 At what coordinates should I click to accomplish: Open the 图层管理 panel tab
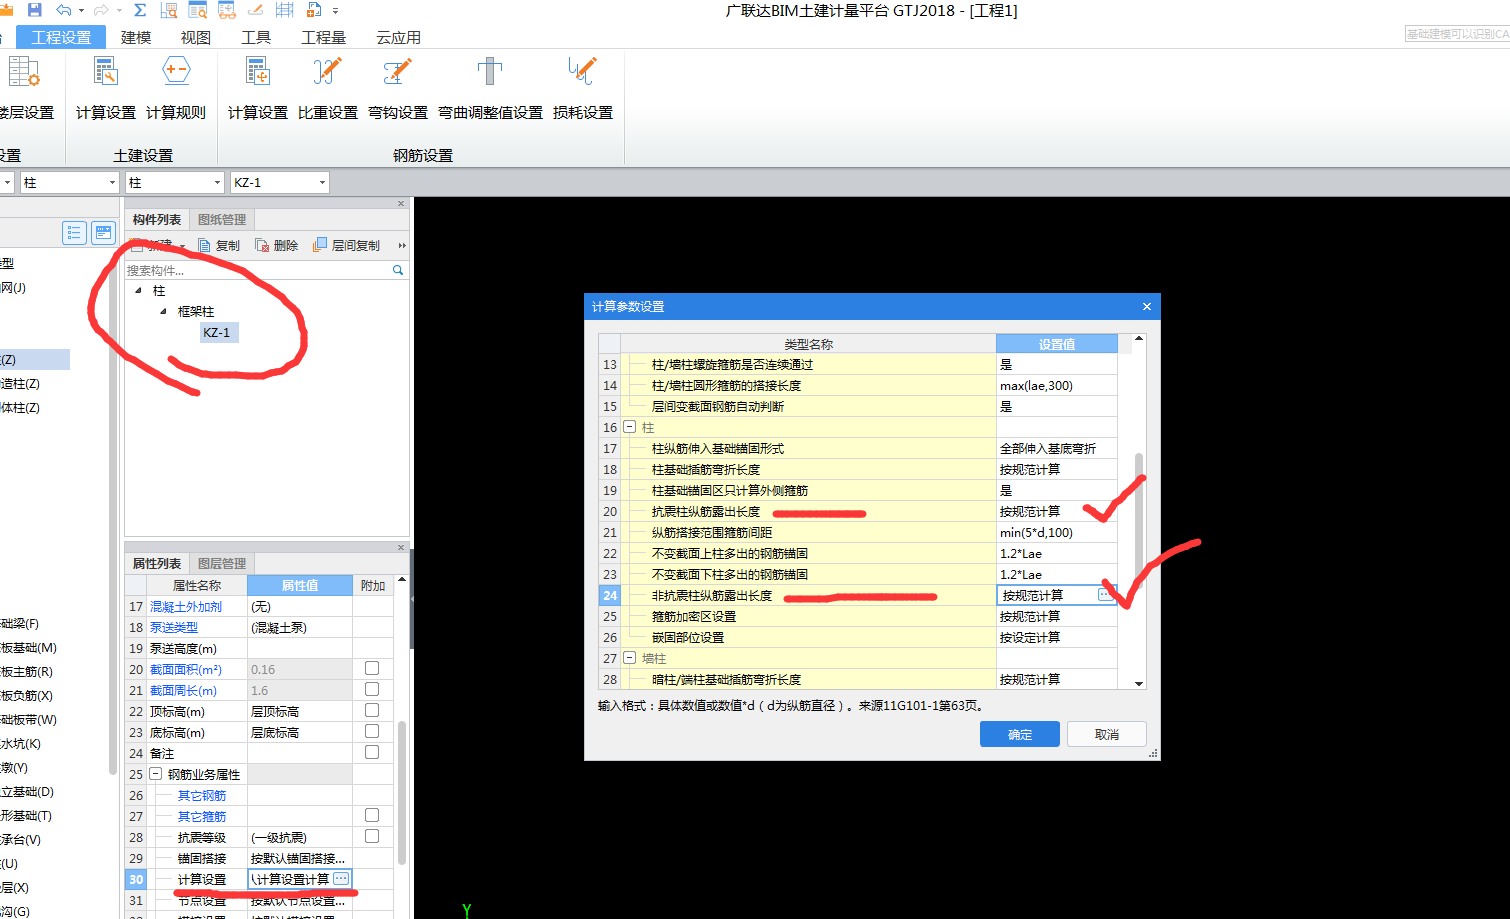pos(222,563)
